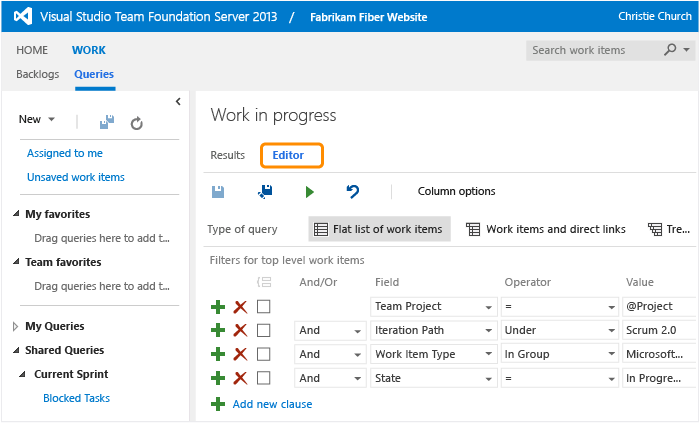This screenshot has height=423, width=700.
Task: Expand the My Queries folder
Action: pyautogui.click(x=16, y=326)
